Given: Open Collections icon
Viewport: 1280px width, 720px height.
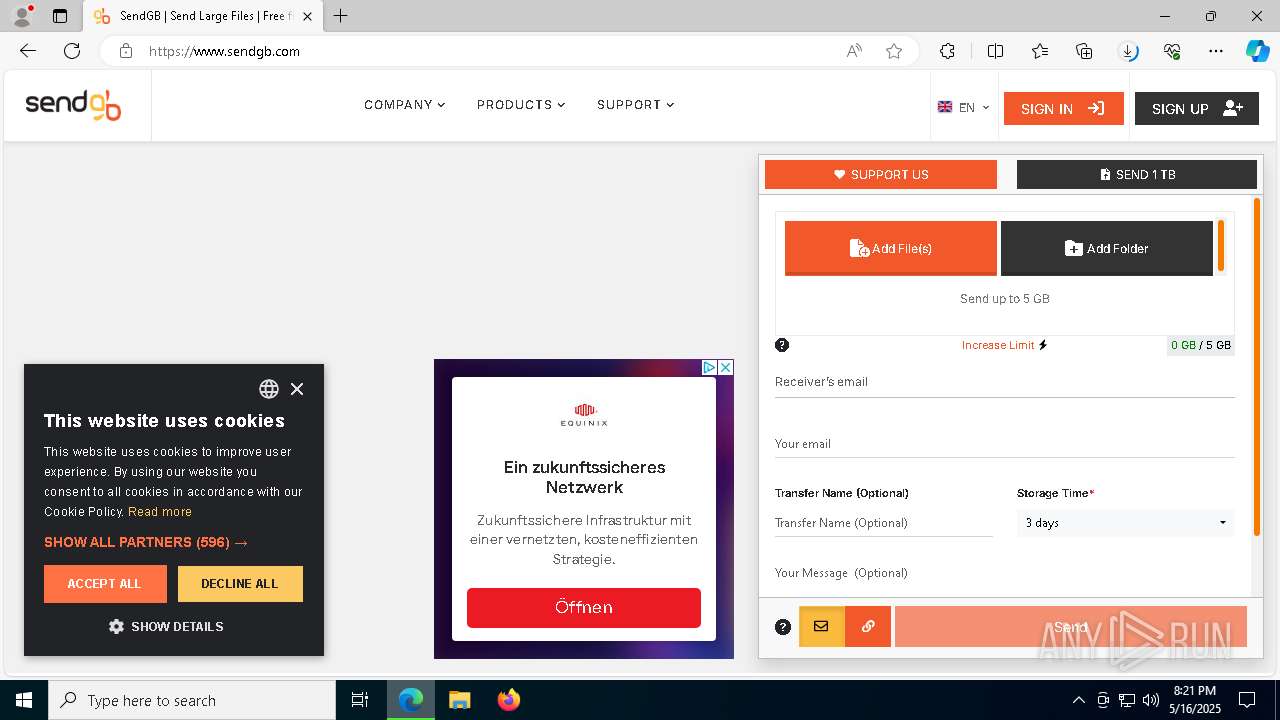Looking at the screenshot, I should (x=1084, y=51).
